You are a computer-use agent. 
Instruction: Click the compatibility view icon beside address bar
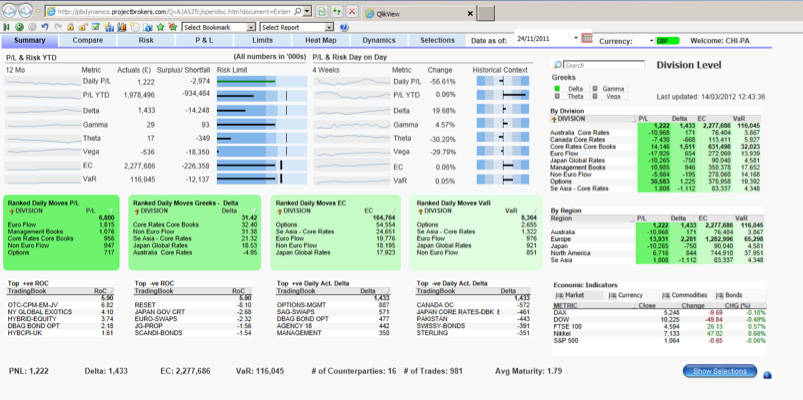click(x=321, y=11)
